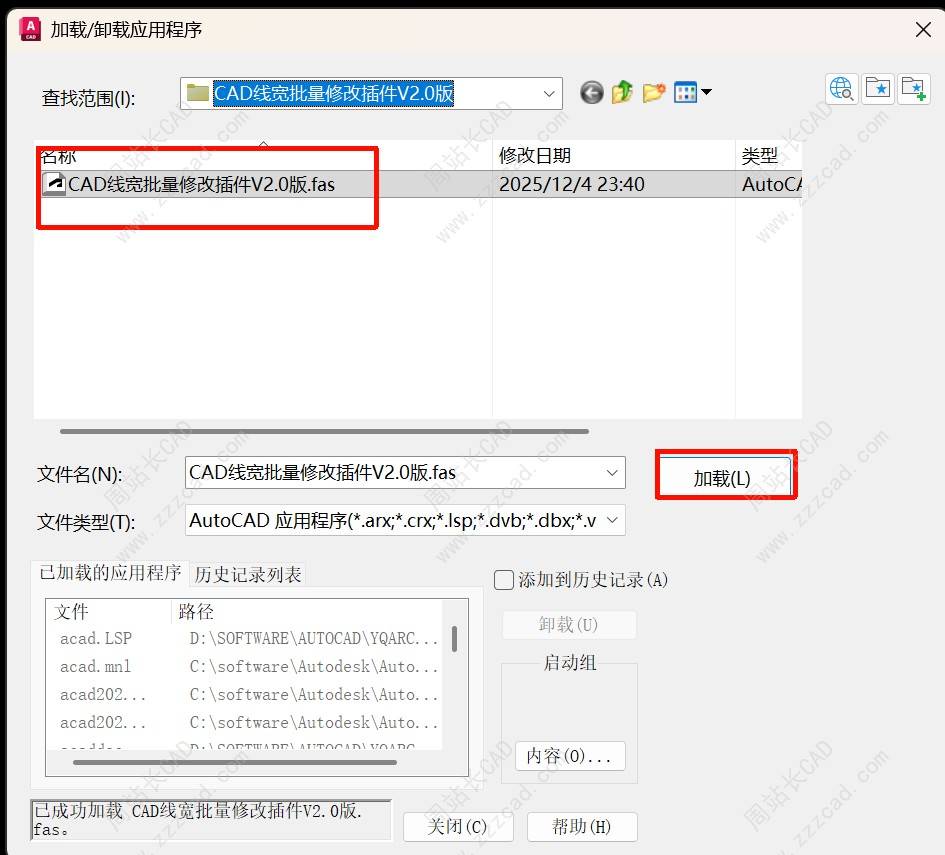
Task: Go up one folder level
Action: 623,93
